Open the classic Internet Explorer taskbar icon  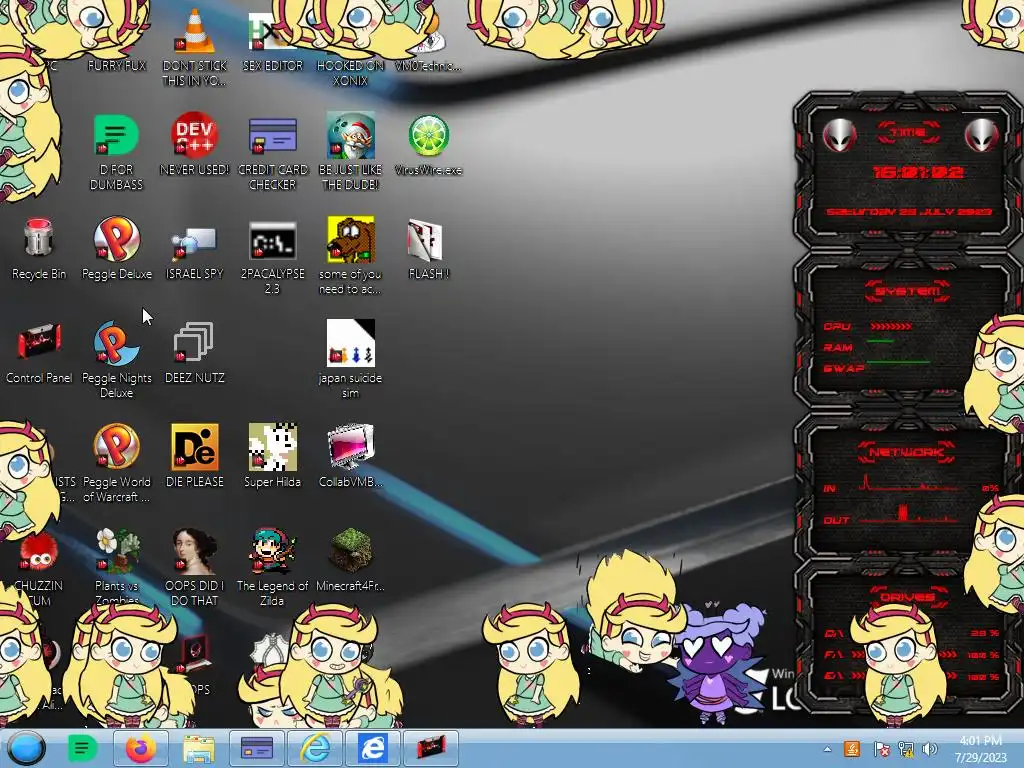(x=315, y=748)
